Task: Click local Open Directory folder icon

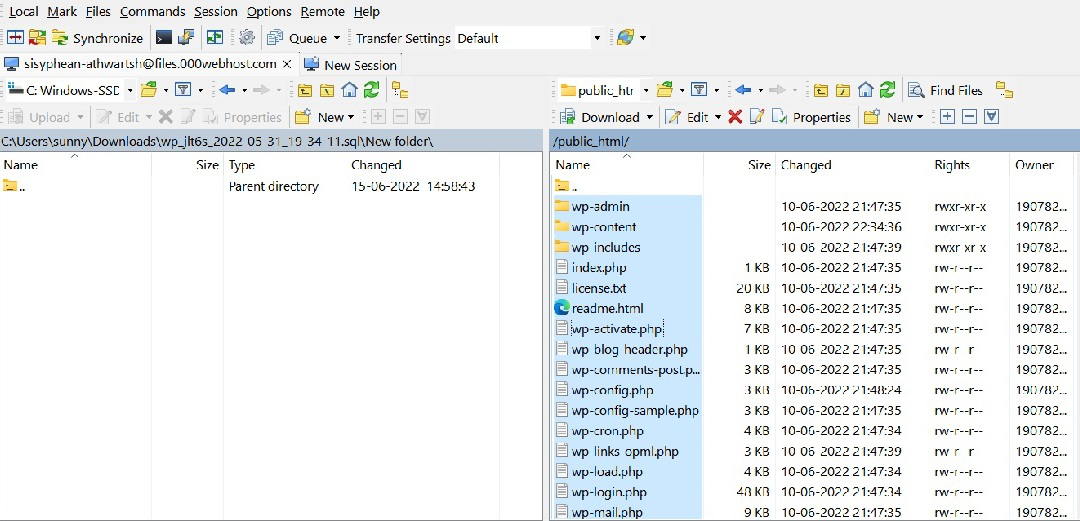Action: pos(148,90)
